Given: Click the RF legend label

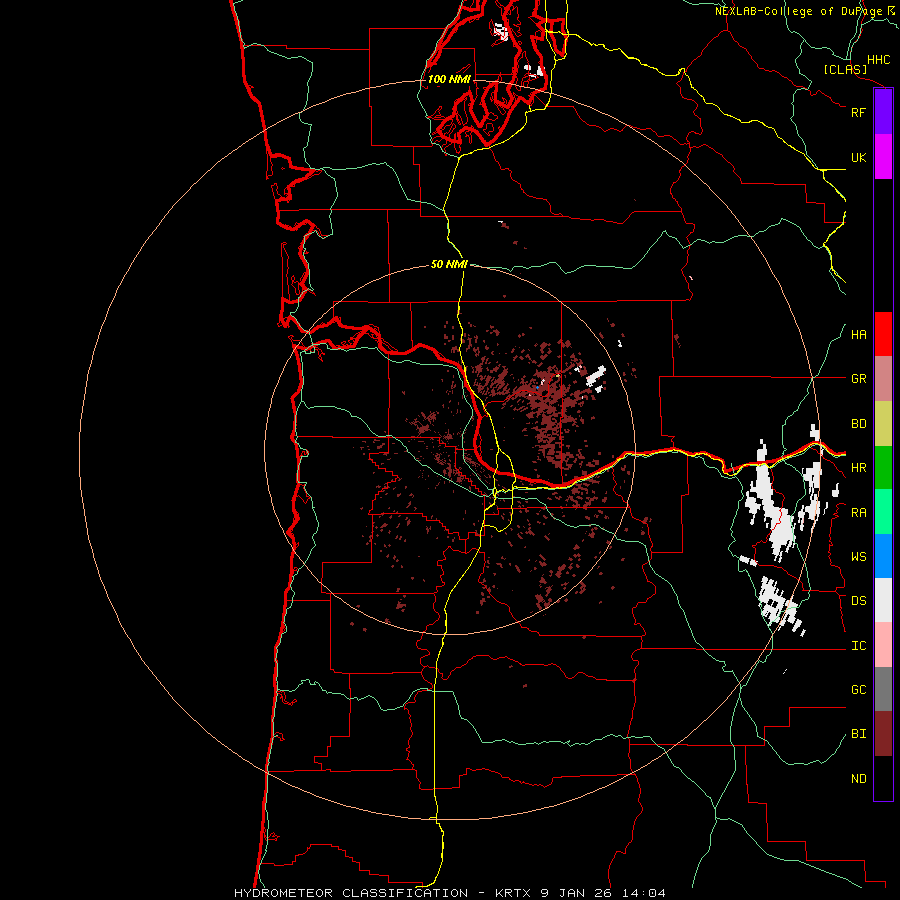Looking at the screenshot, I should tap(858, 112).
